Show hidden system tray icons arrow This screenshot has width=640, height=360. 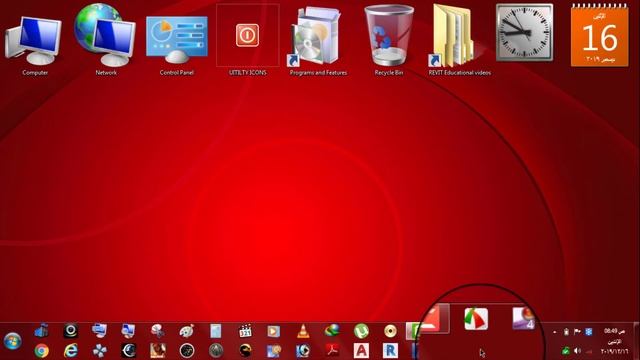click(554, 332)
